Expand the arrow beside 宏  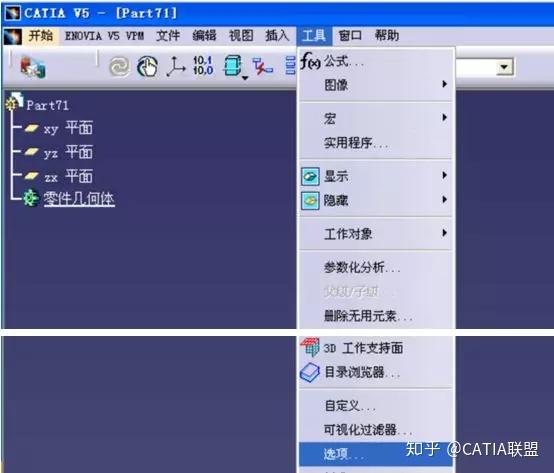(x=444, y=117)
